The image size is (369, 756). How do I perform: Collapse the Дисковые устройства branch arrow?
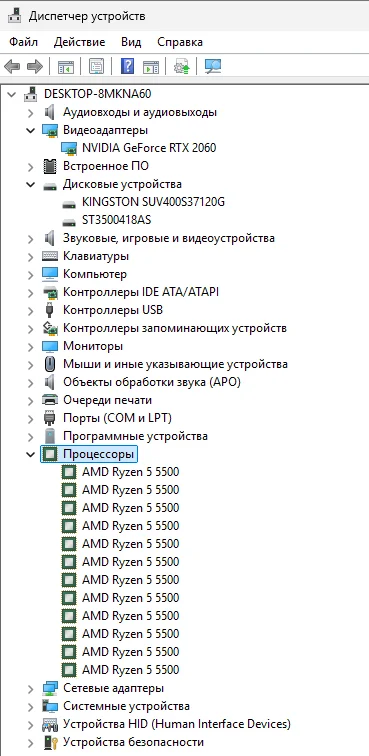(x=30, y=184)
